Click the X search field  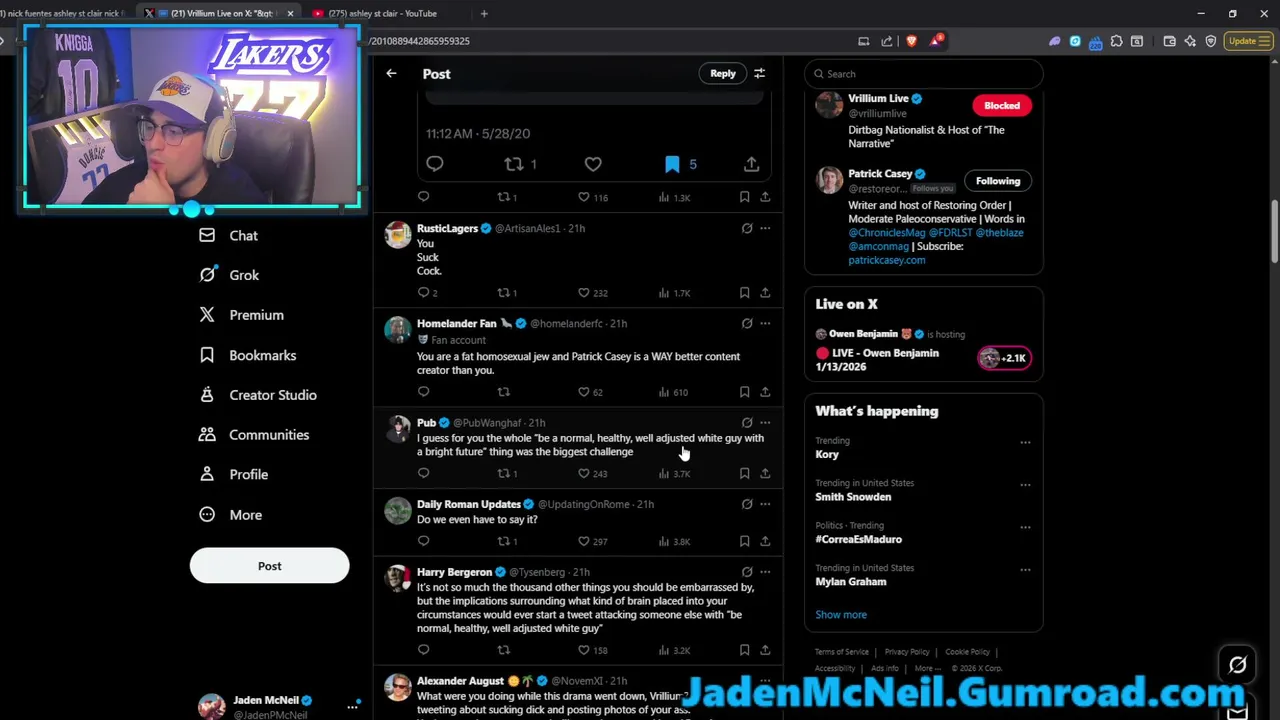coord(924,74)
